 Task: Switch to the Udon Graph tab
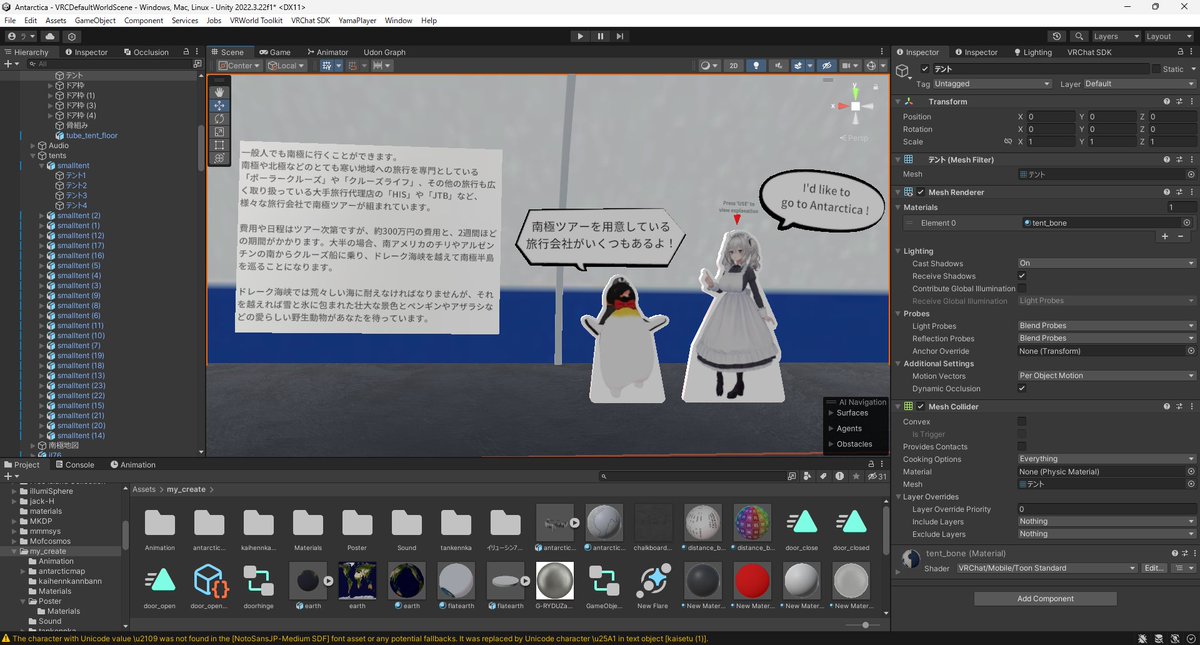[x=384, y=52]
